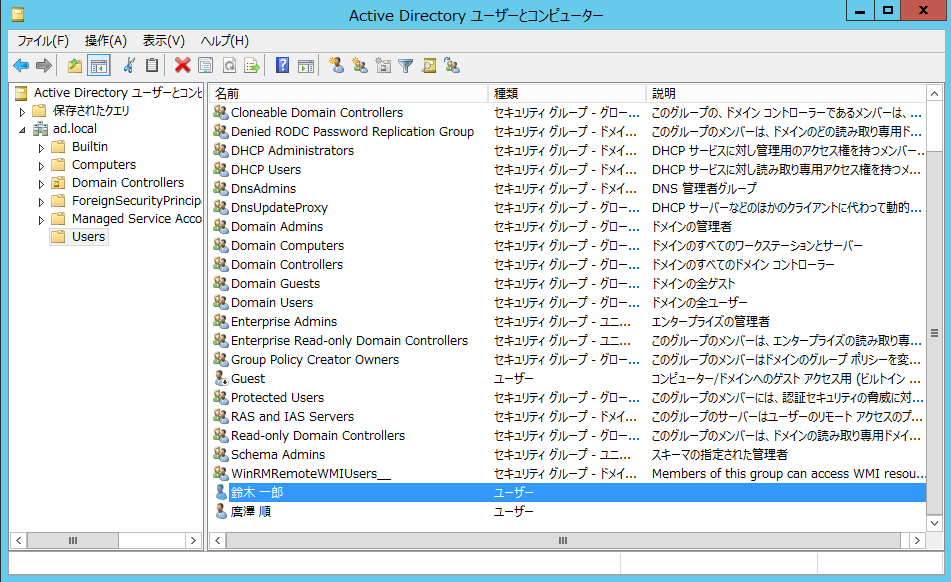
Task: Select 保存されたクエリ in the tree
Action: coord(91,110)
